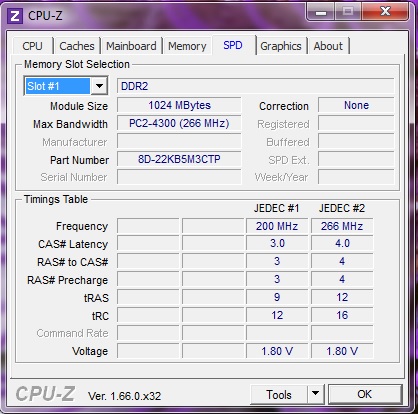Click the CAS# Latency 4.0 cell

point(342,243)
